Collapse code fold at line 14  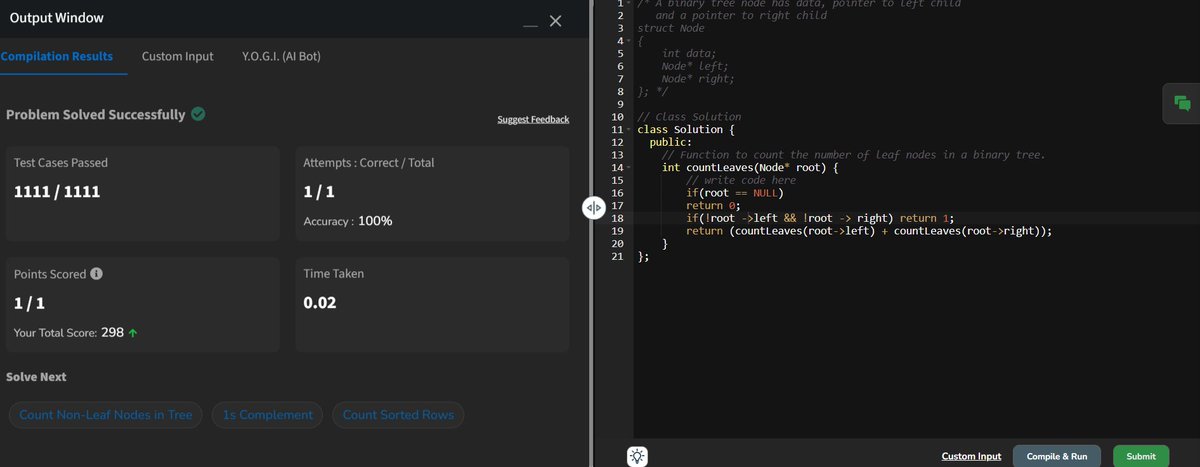tap(628, 168)
